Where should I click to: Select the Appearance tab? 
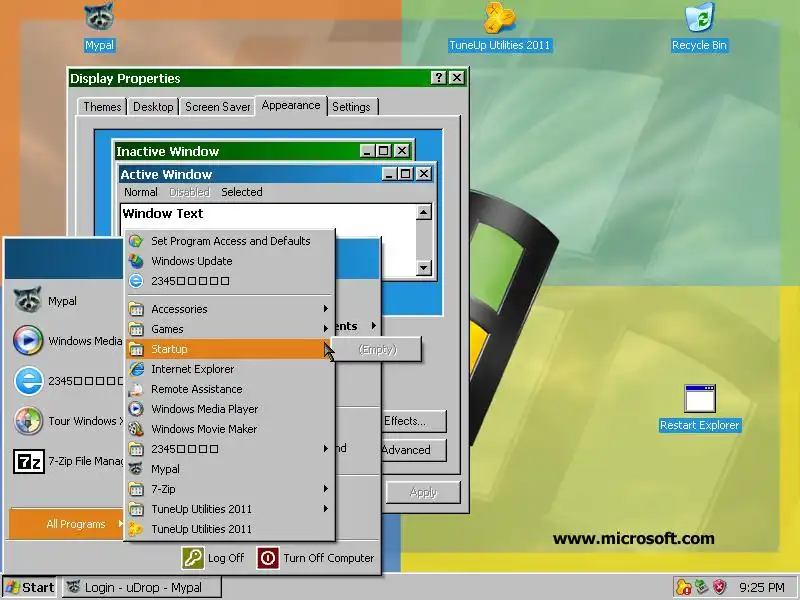pyautogui.click(x=291, y=106)
